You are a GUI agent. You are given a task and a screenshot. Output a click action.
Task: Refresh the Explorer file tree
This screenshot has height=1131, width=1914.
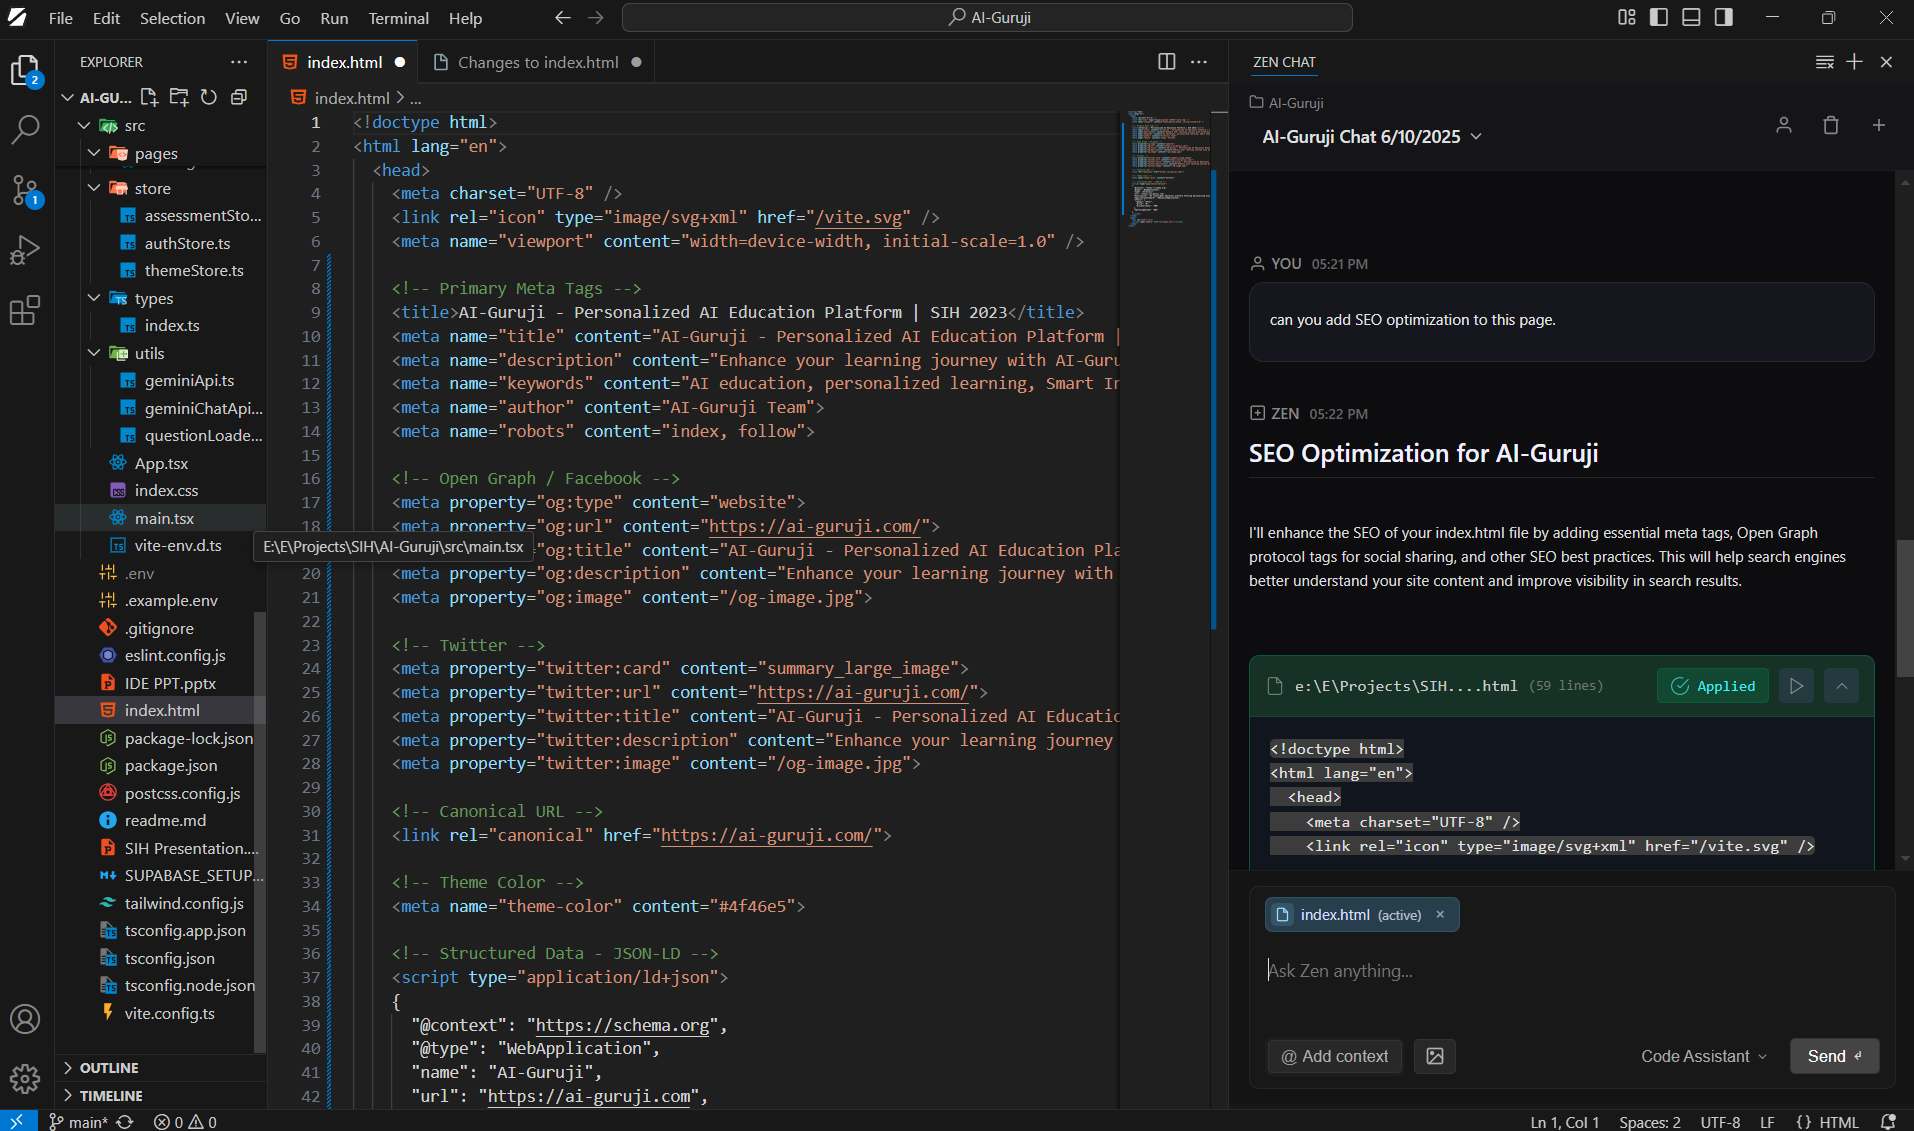pos(209,97)
